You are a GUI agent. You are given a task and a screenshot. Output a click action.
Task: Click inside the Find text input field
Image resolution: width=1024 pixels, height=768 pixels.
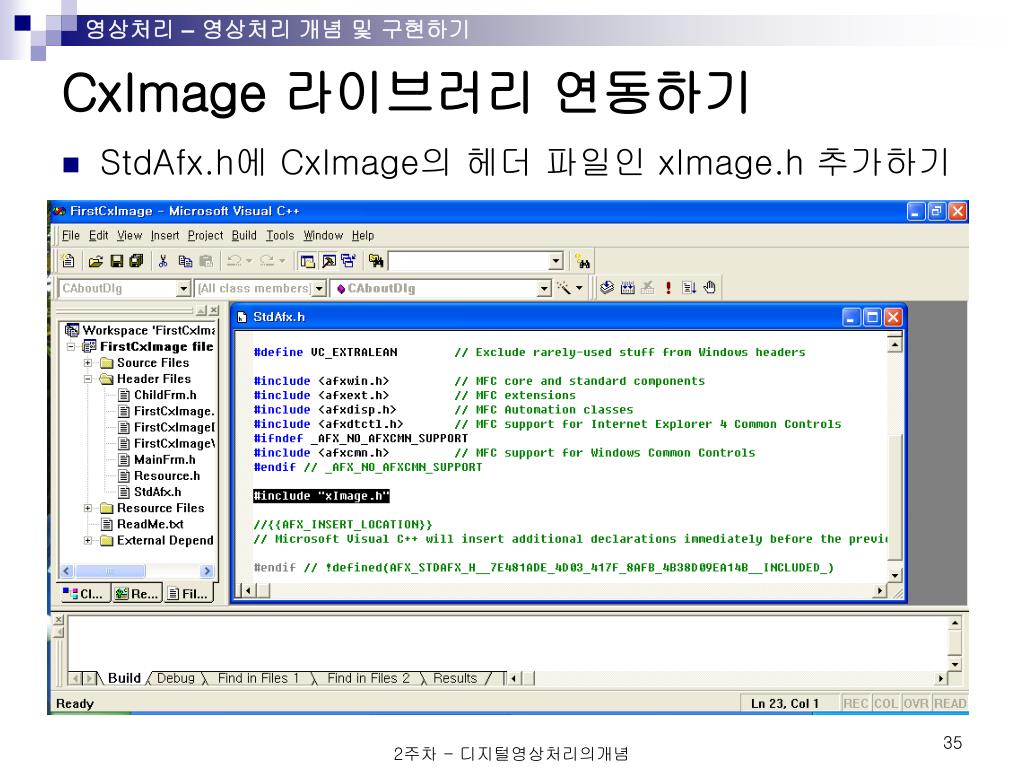point(468,261)
